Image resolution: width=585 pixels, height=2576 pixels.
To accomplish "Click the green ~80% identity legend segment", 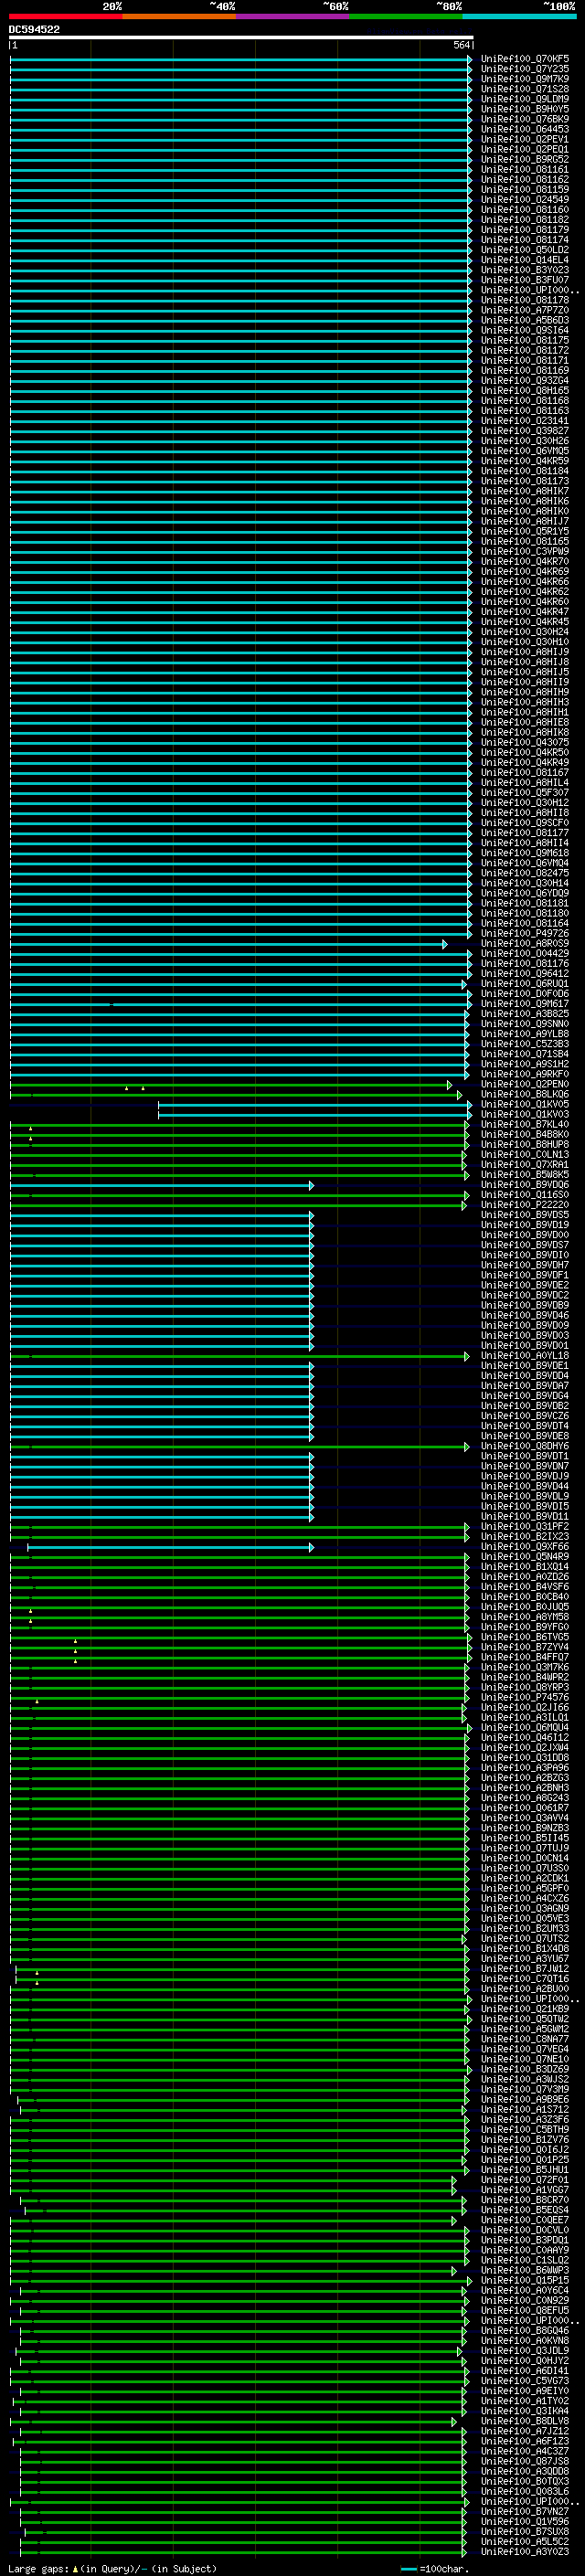I will click(406, 16).
